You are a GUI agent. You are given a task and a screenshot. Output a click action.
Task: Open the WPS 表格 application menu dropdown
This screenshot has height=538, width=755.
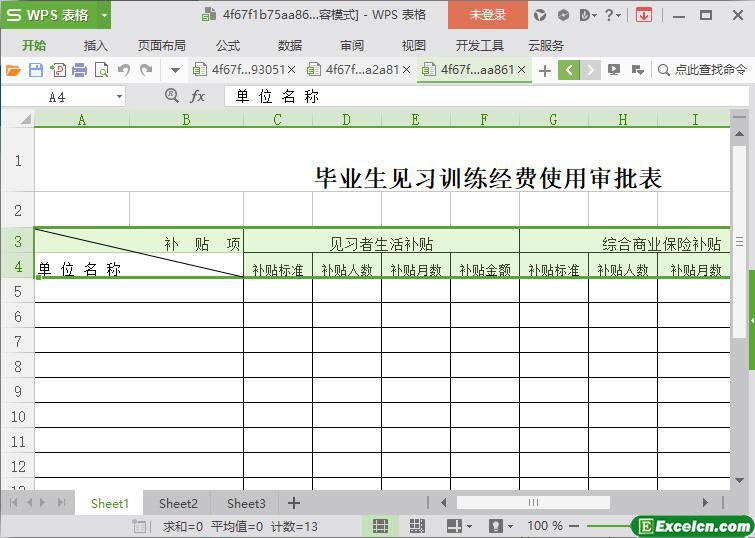(x=104, y=15)
